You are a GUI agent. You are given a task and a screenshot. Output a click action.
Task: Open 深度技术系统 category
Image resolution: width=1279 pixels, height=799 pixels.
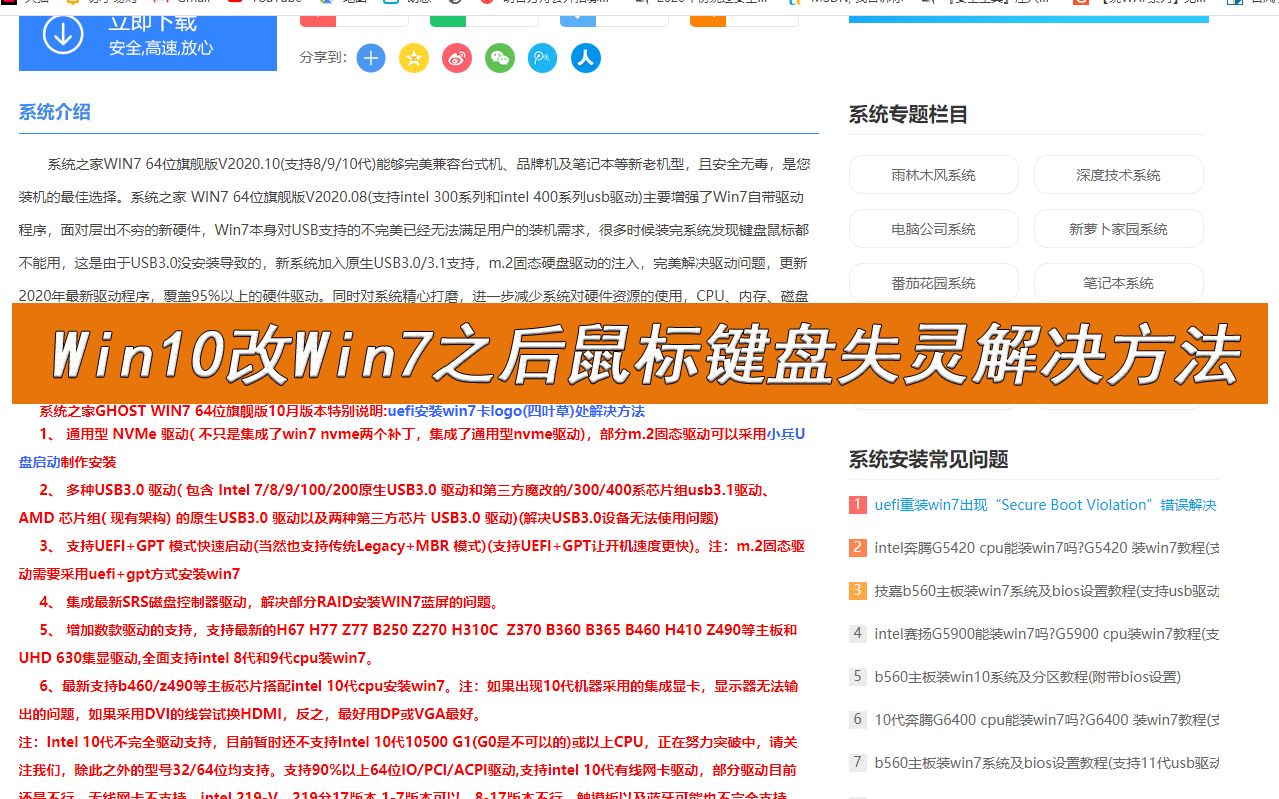(1118, 175)
